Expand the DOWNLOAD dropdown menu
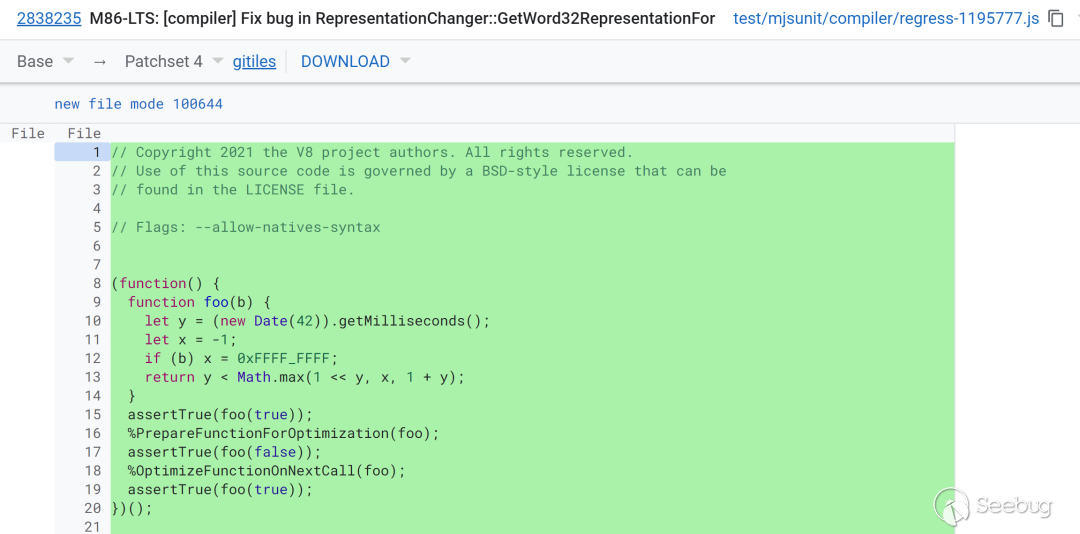The width and height of the screenshot is (1080, 534). pos(405,61)
